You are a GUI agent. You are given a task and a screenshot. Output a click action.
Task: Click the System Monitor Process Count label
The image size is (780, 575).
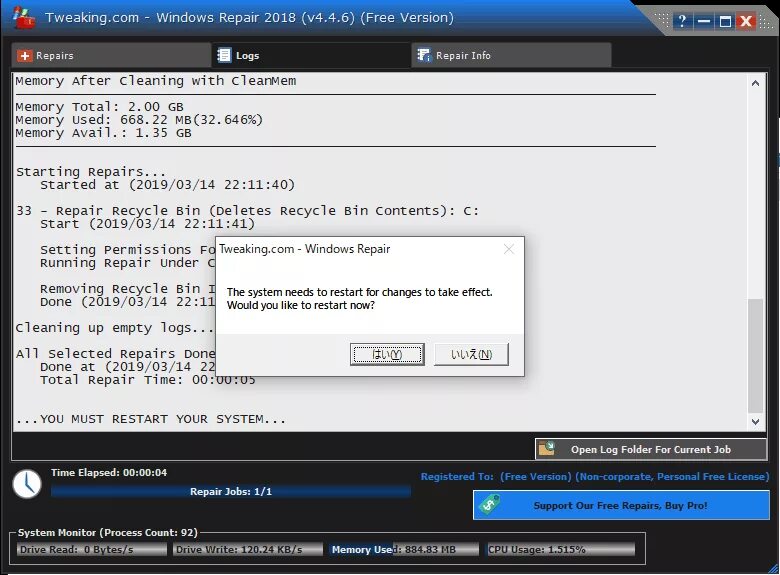pyautogui.click(x=107, y=532)
